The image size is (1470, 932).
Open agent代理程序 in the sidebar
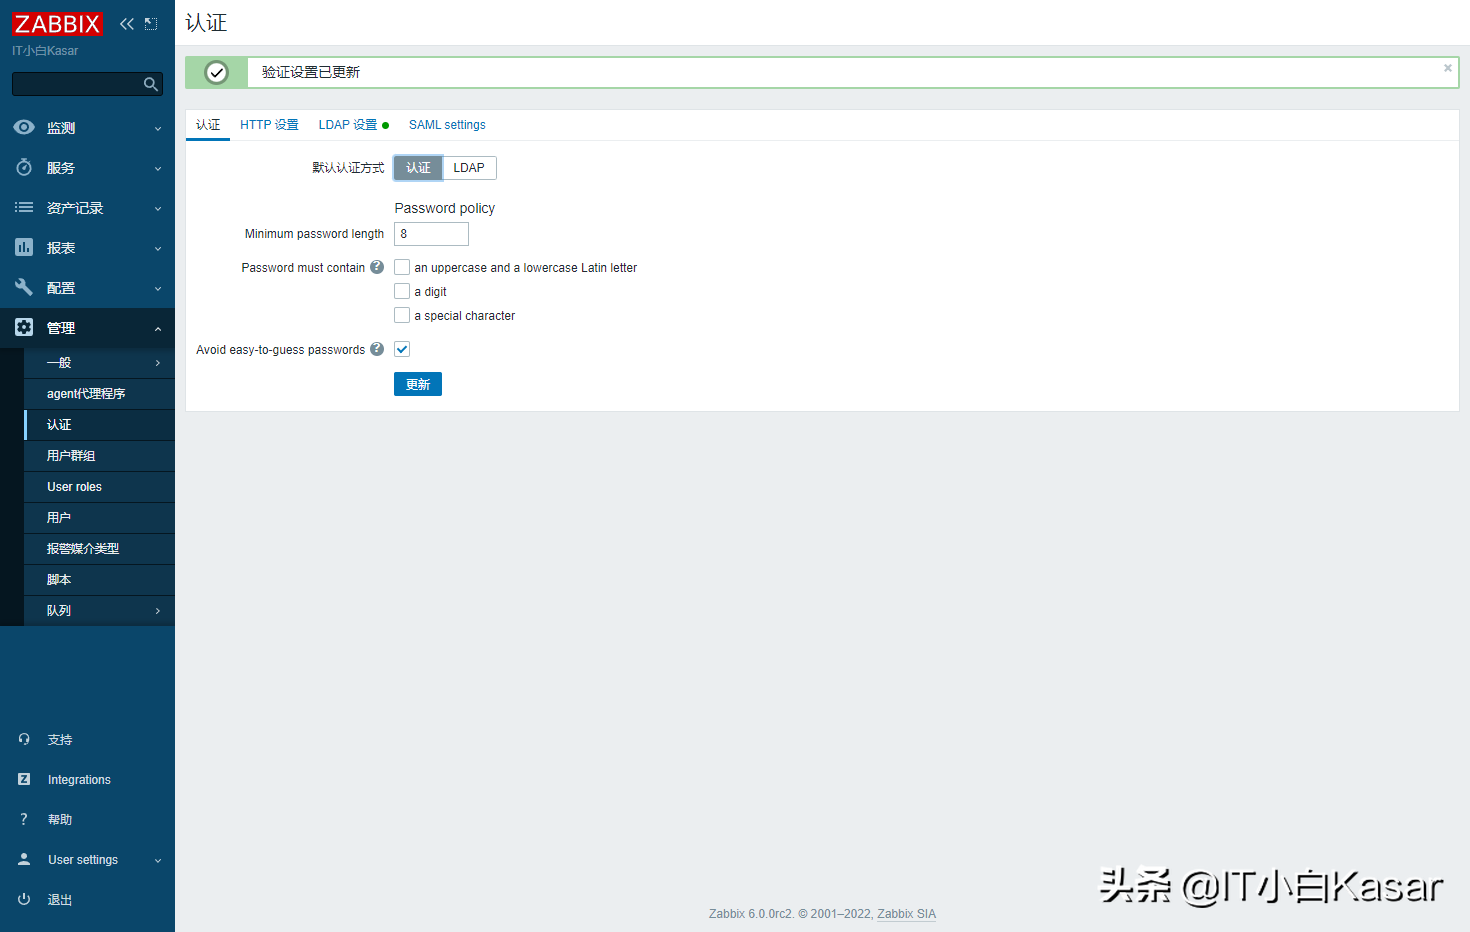[x=99, y=394]
